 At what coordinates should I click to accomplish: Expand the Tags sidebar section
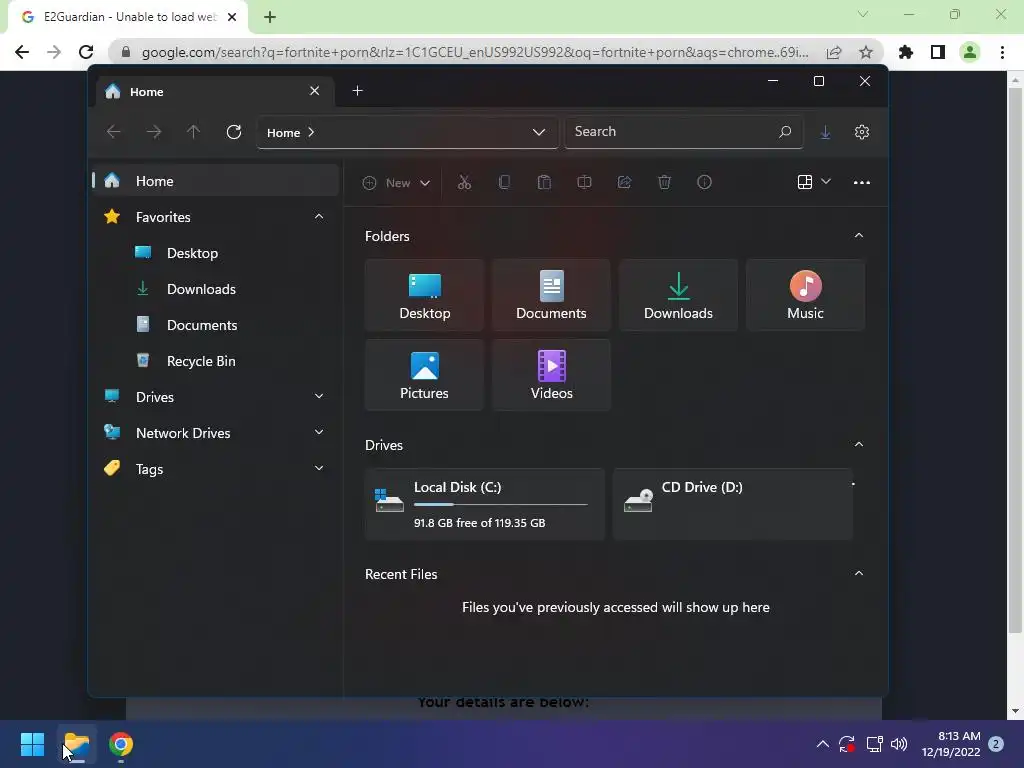point(319,468)
